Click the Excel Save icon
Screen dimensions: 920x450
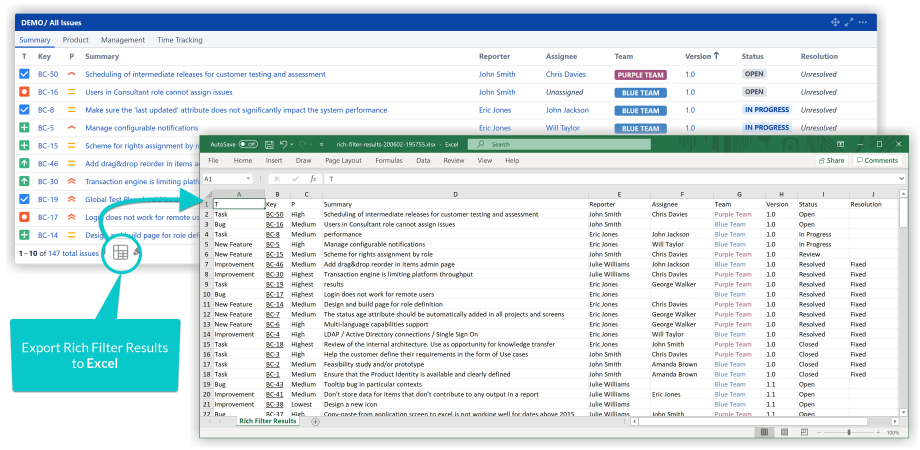click(270, 145)
